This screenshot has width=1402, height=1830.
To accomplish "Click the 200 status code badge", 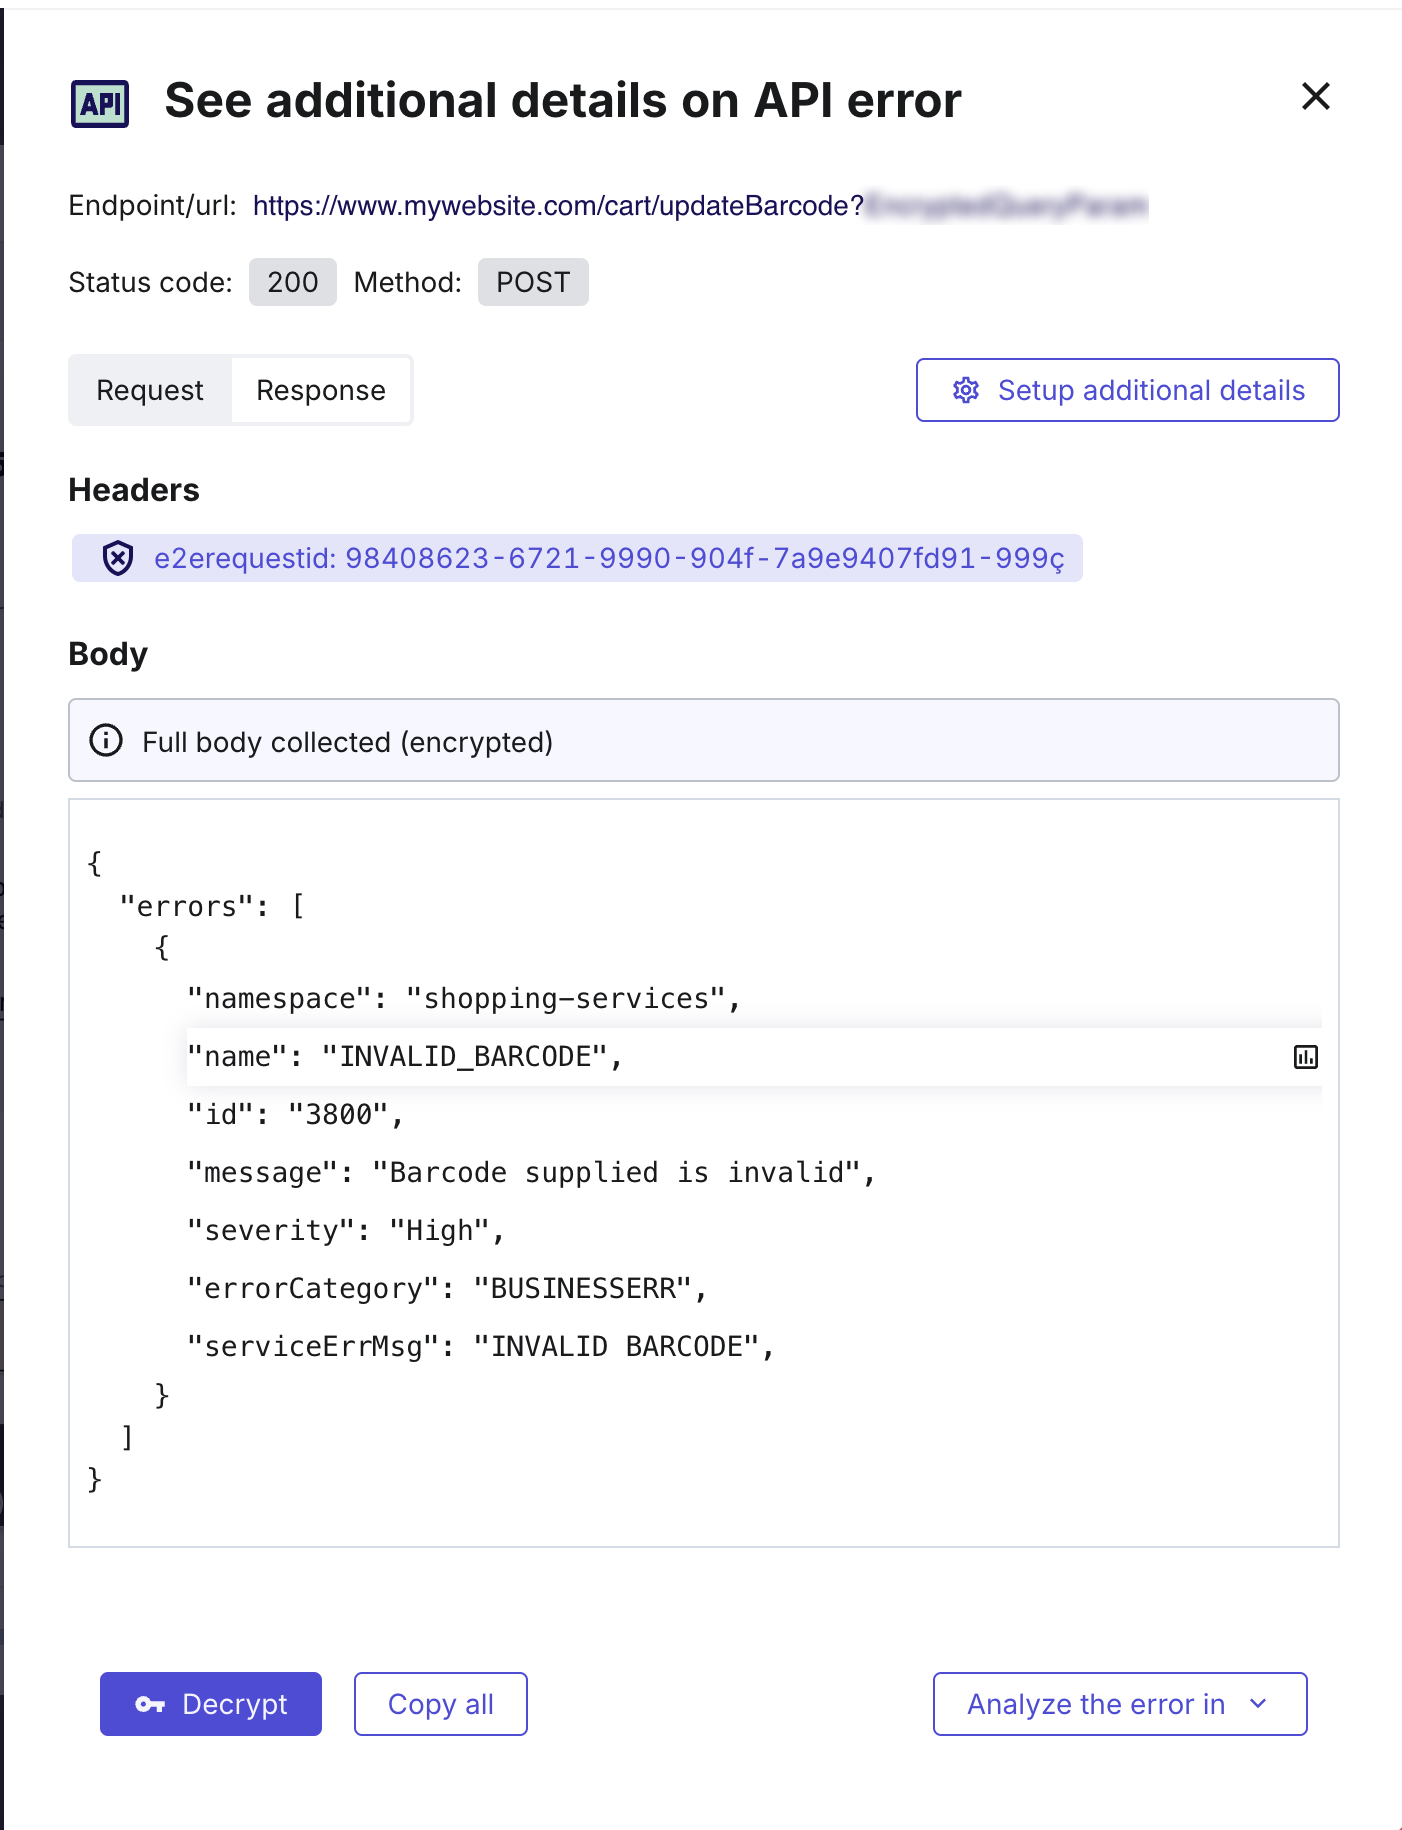I will coord(292,282).
